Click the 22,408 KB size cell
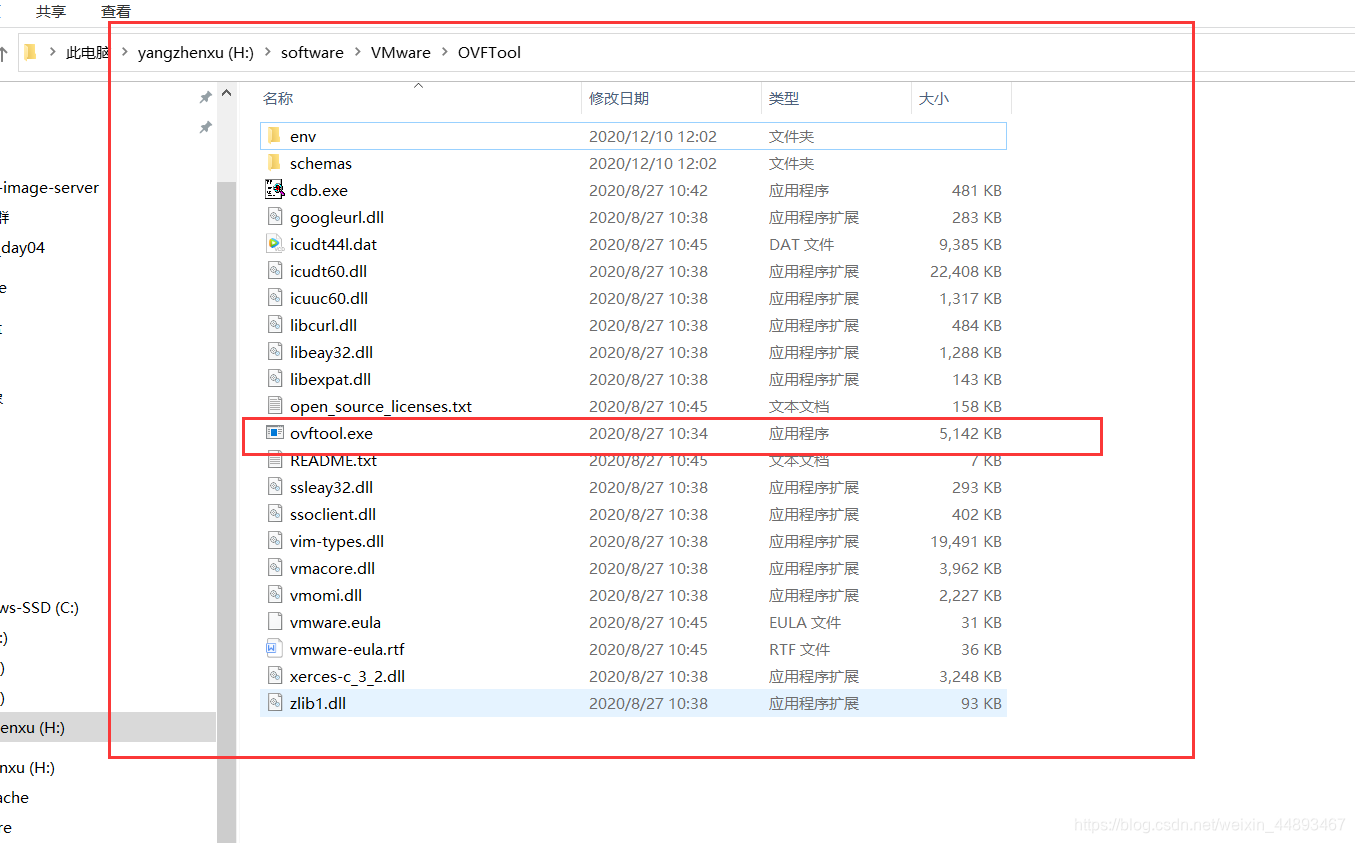Viewport: 1355px width, 843px height. tap(966, 271)
